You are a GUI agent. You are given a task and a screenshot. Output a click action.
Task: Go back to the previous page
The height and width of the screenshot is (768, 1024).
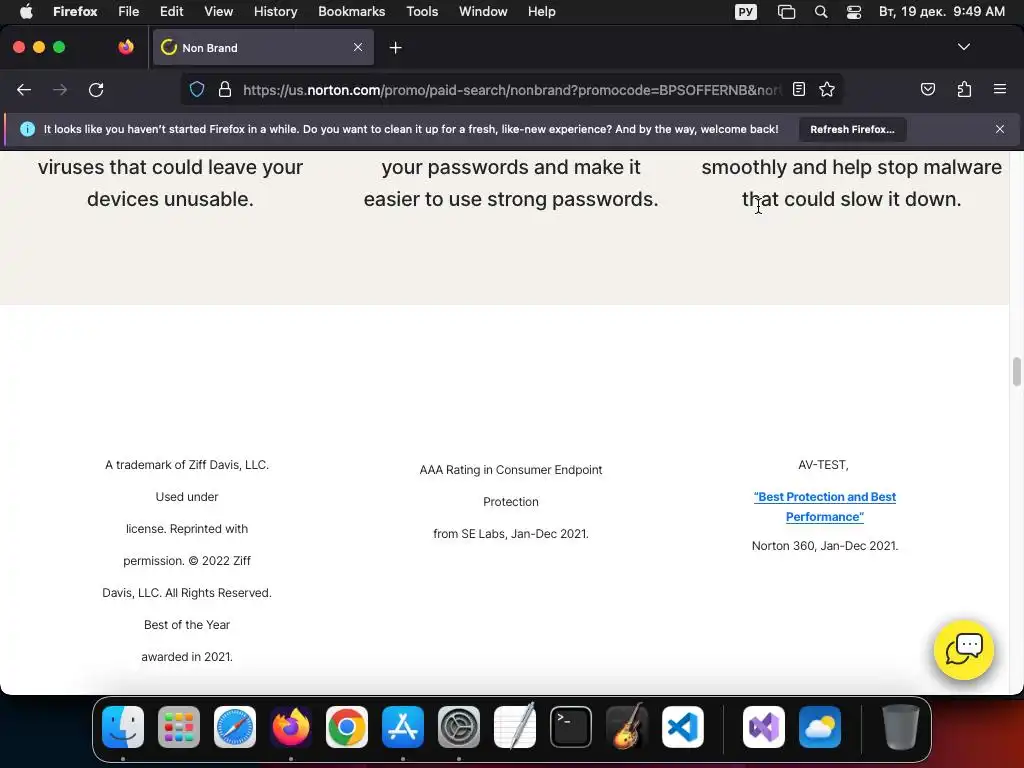[24, 89]
